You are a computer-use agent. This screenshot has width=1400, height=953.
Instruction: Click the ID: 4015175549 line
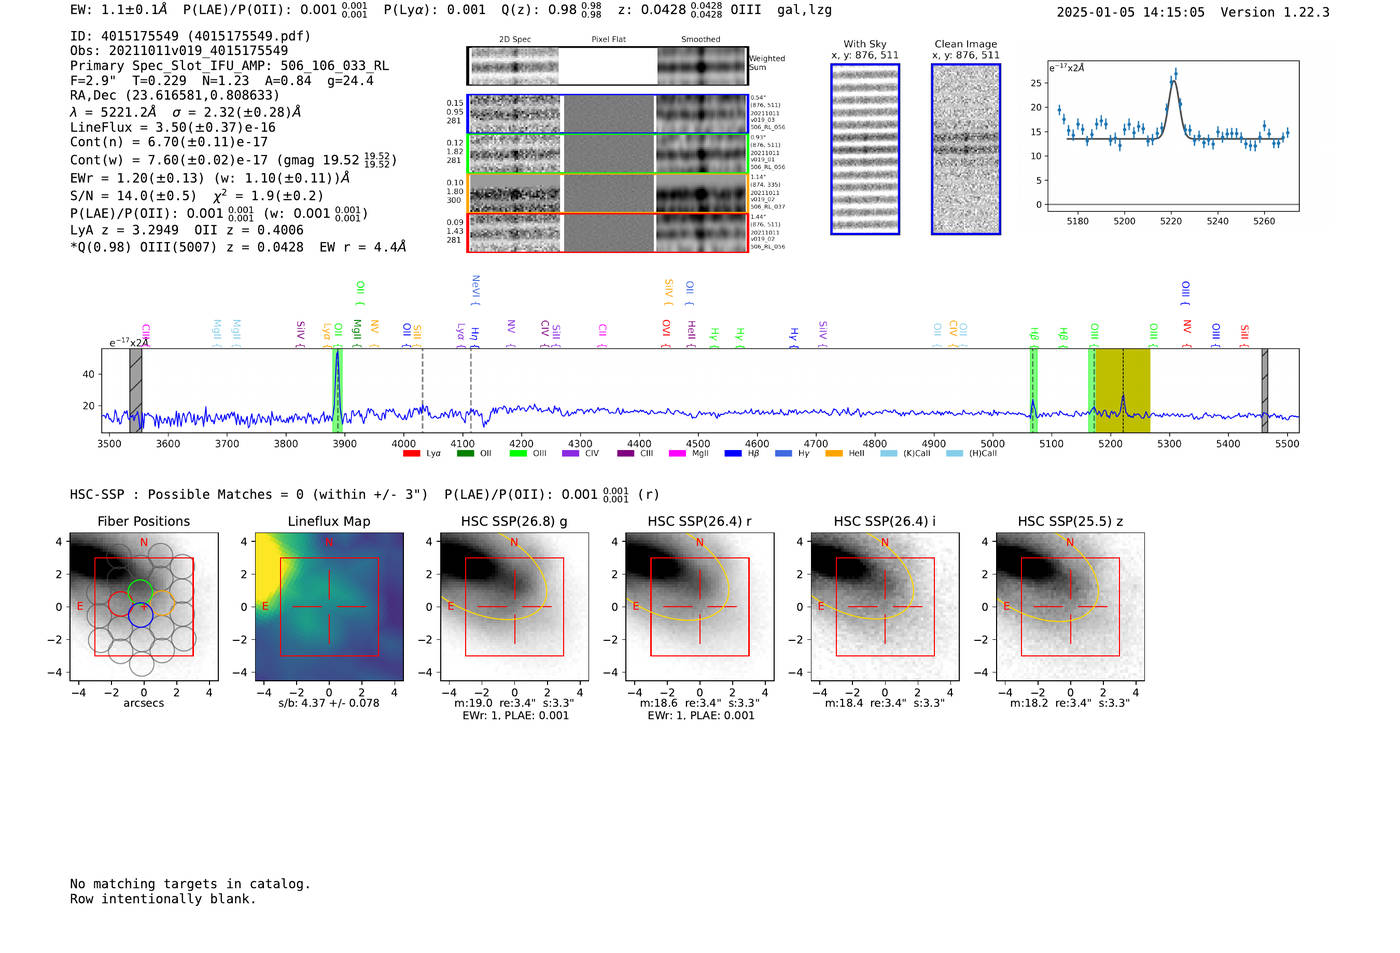click(x=190, y=36)
